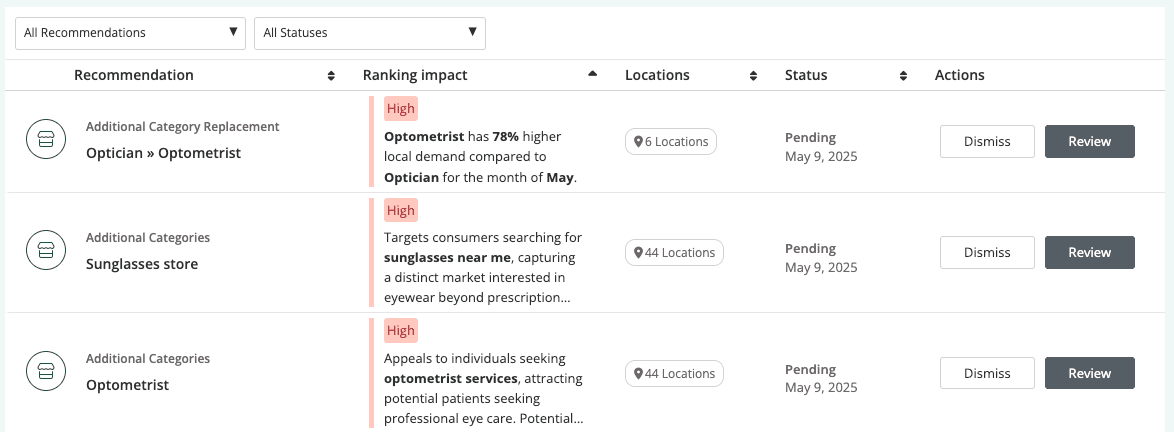Open the 6 Locations pin badge
1174x432 pixels.
point(671,142)
